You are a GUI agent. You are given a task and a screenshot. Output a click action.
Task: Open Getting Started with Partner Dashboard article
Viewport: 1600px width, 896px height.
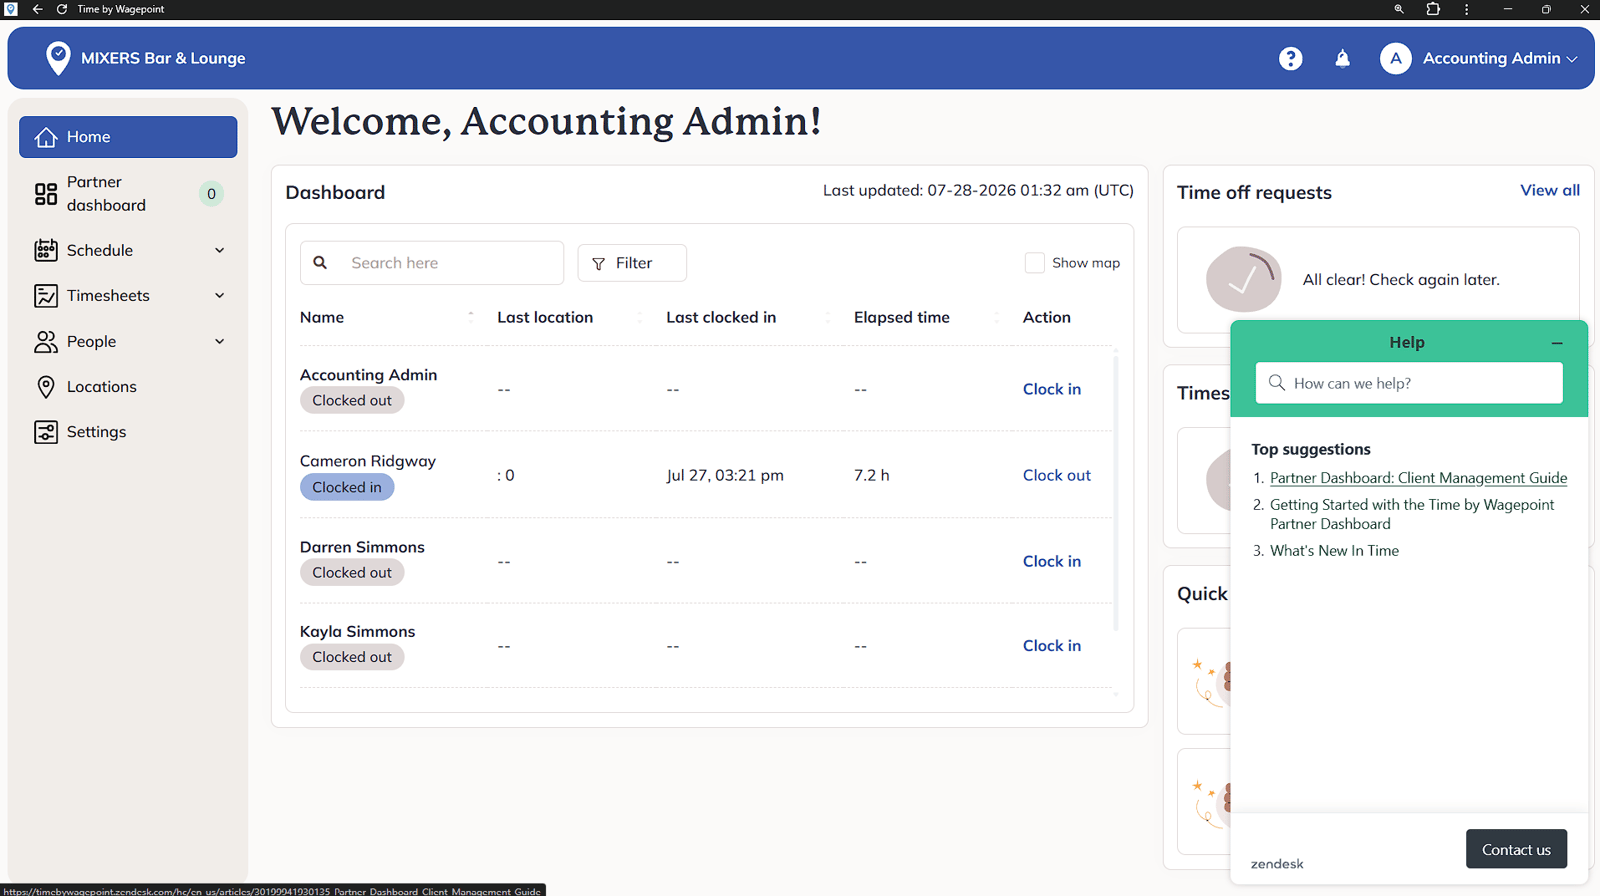[1412, 514]
